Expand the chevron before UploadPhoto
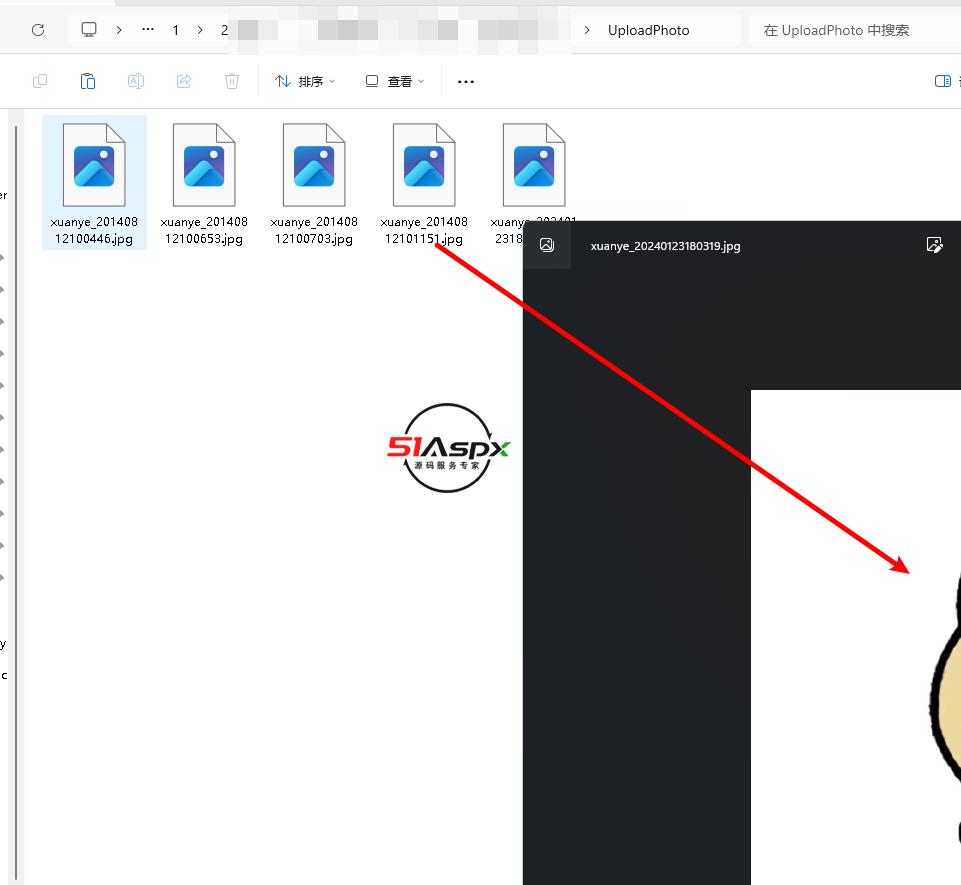The height and width of the screenshot is (885, 961). click(587, 30)
